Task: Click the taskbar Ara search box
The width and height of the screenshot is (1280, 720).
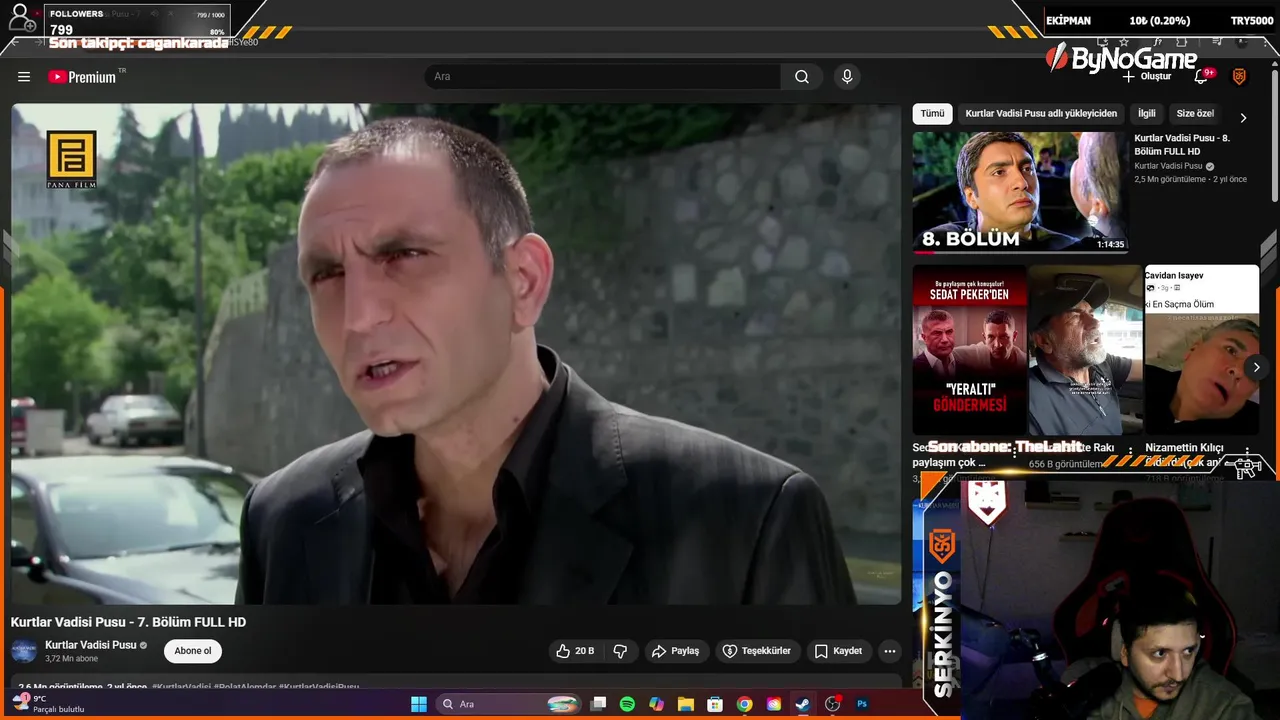Action: (510, 704)
